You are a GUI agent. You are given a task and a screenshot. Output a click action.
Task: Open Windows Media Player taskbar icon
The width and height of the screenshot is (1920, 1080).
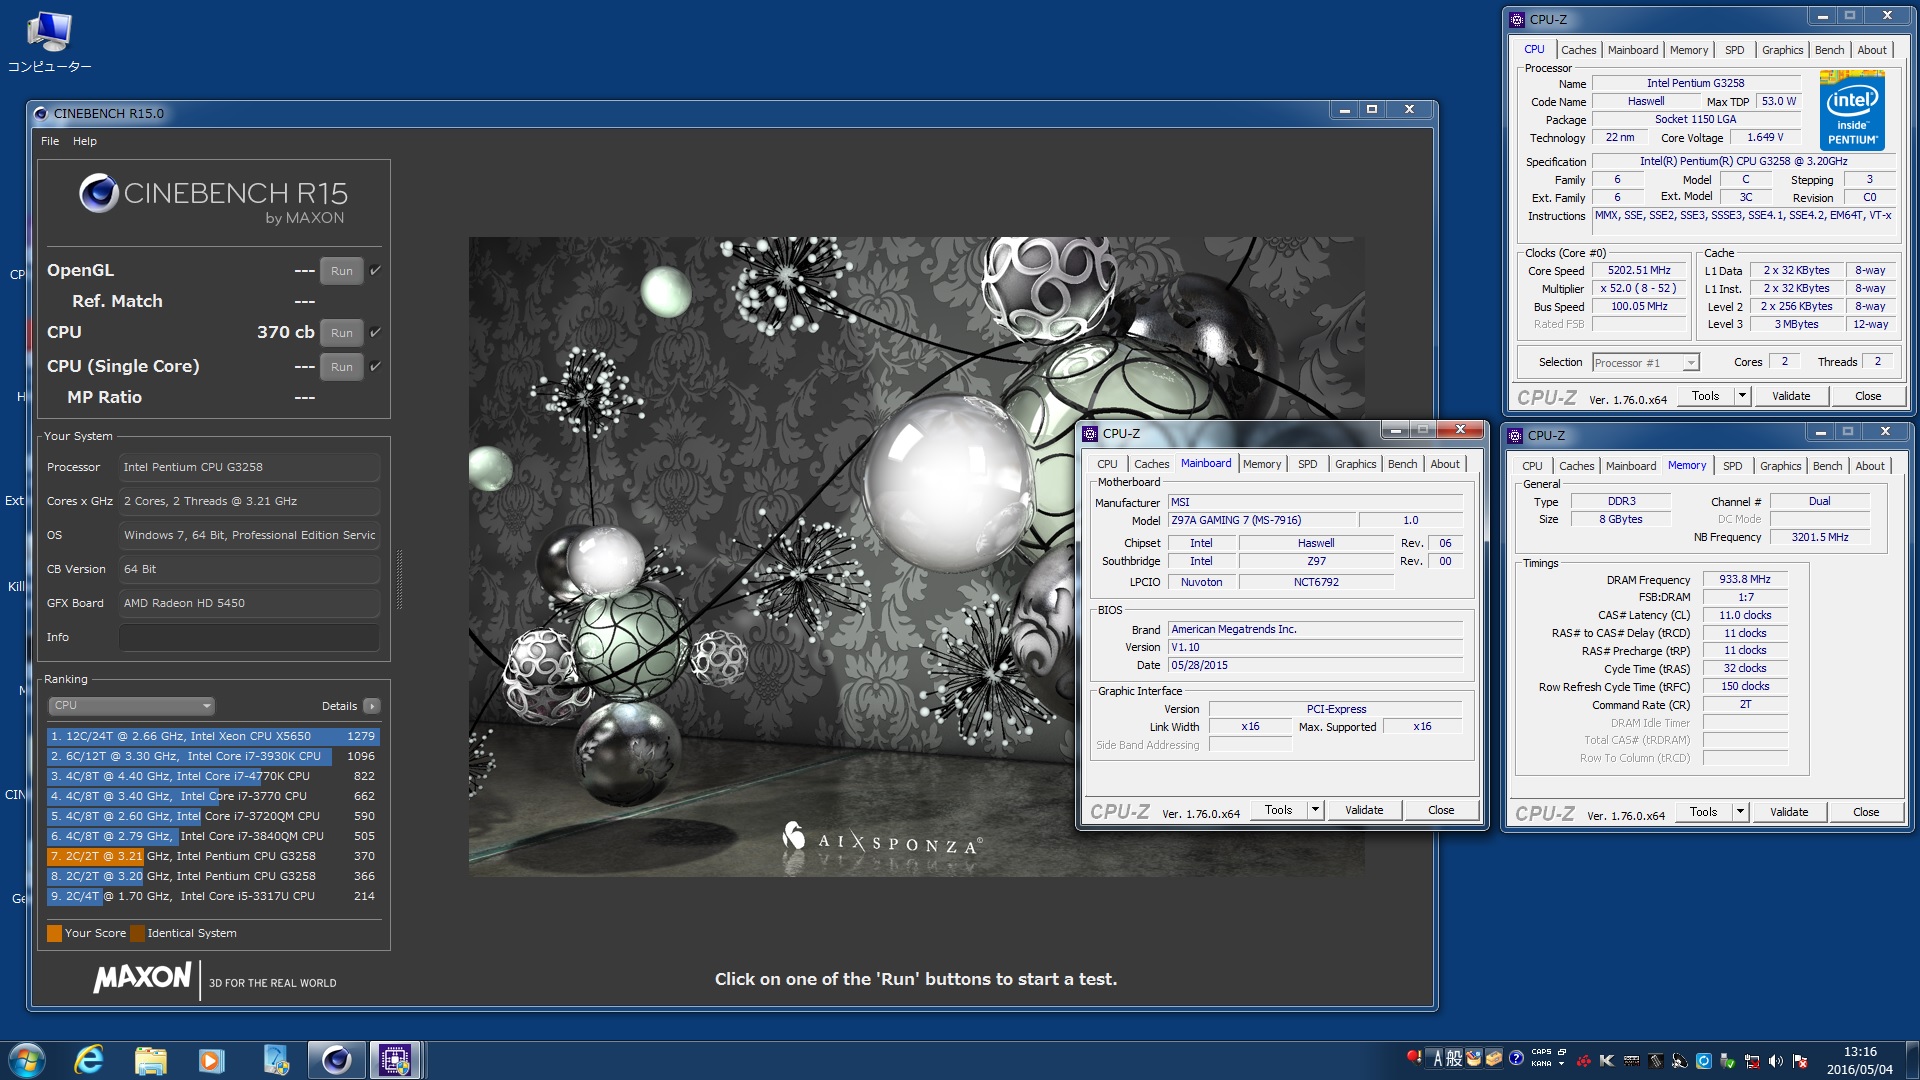pyautogui.click(x=212, y=1060)
